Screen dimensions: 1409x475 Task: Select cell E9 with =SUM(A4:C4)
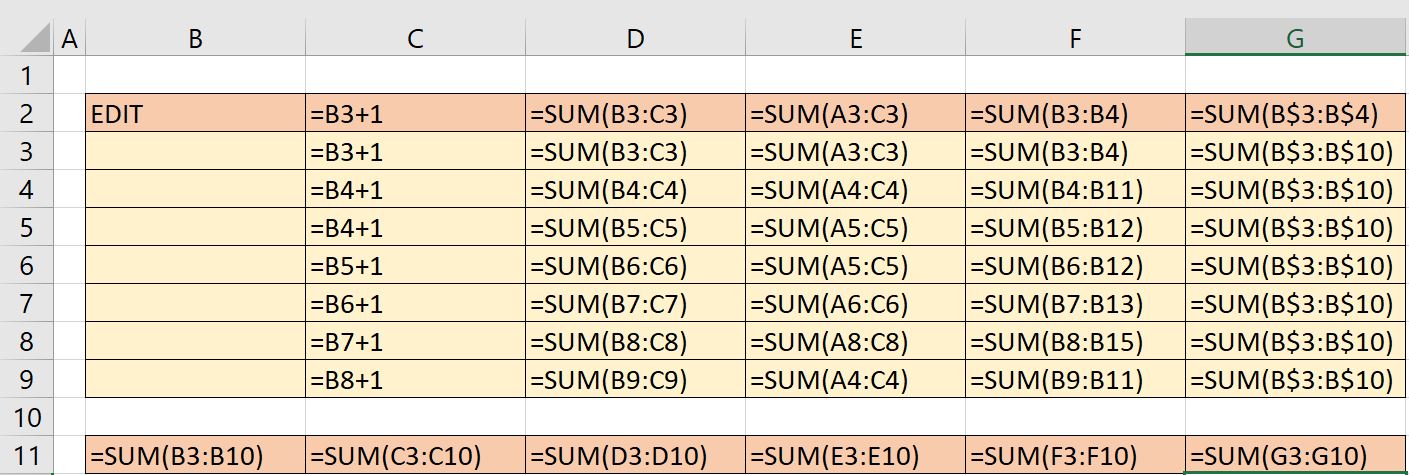tap(855, 380)
